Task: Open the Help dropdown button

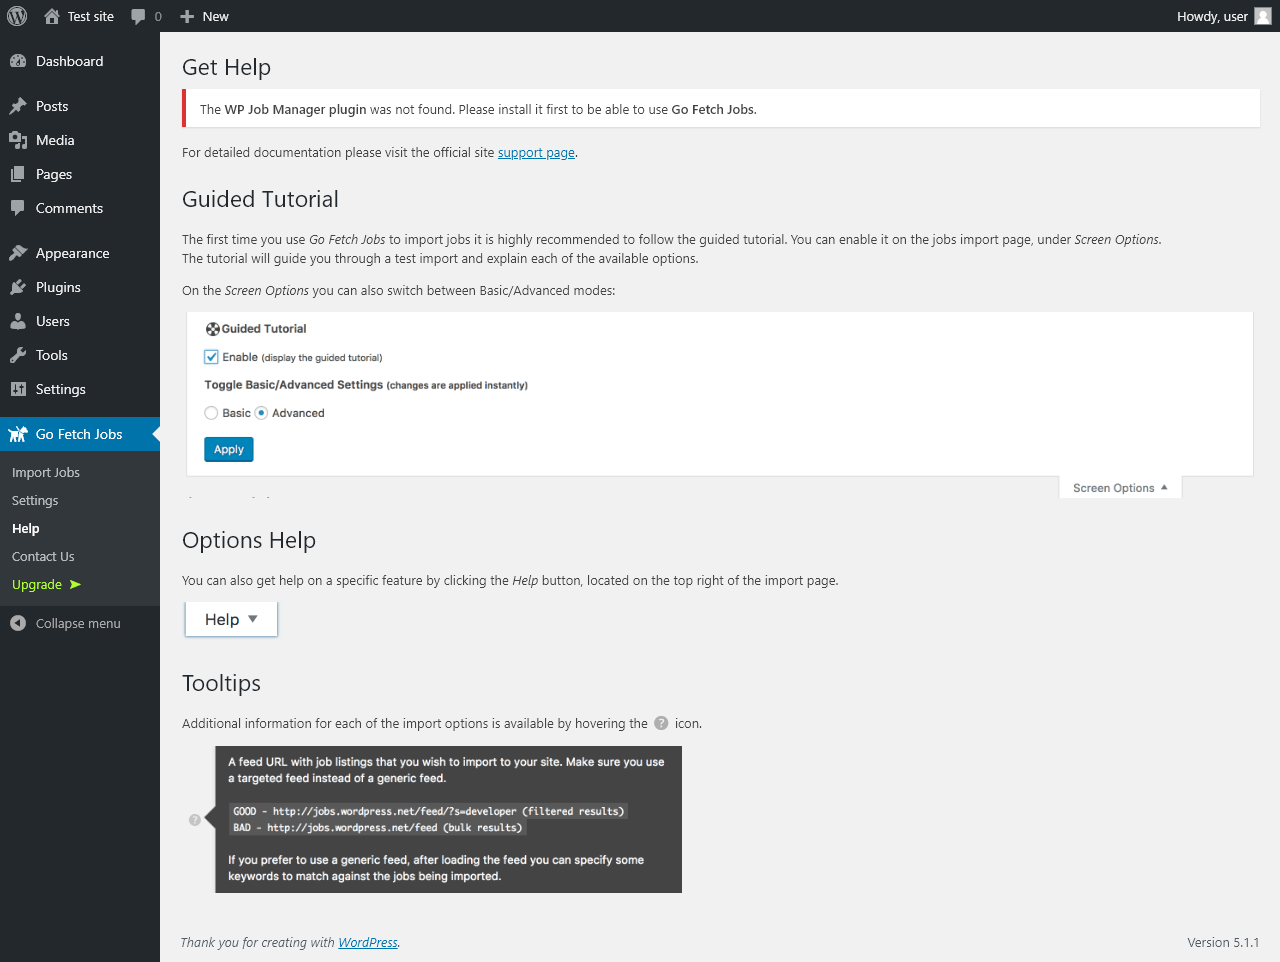Action: click(231, 619)
